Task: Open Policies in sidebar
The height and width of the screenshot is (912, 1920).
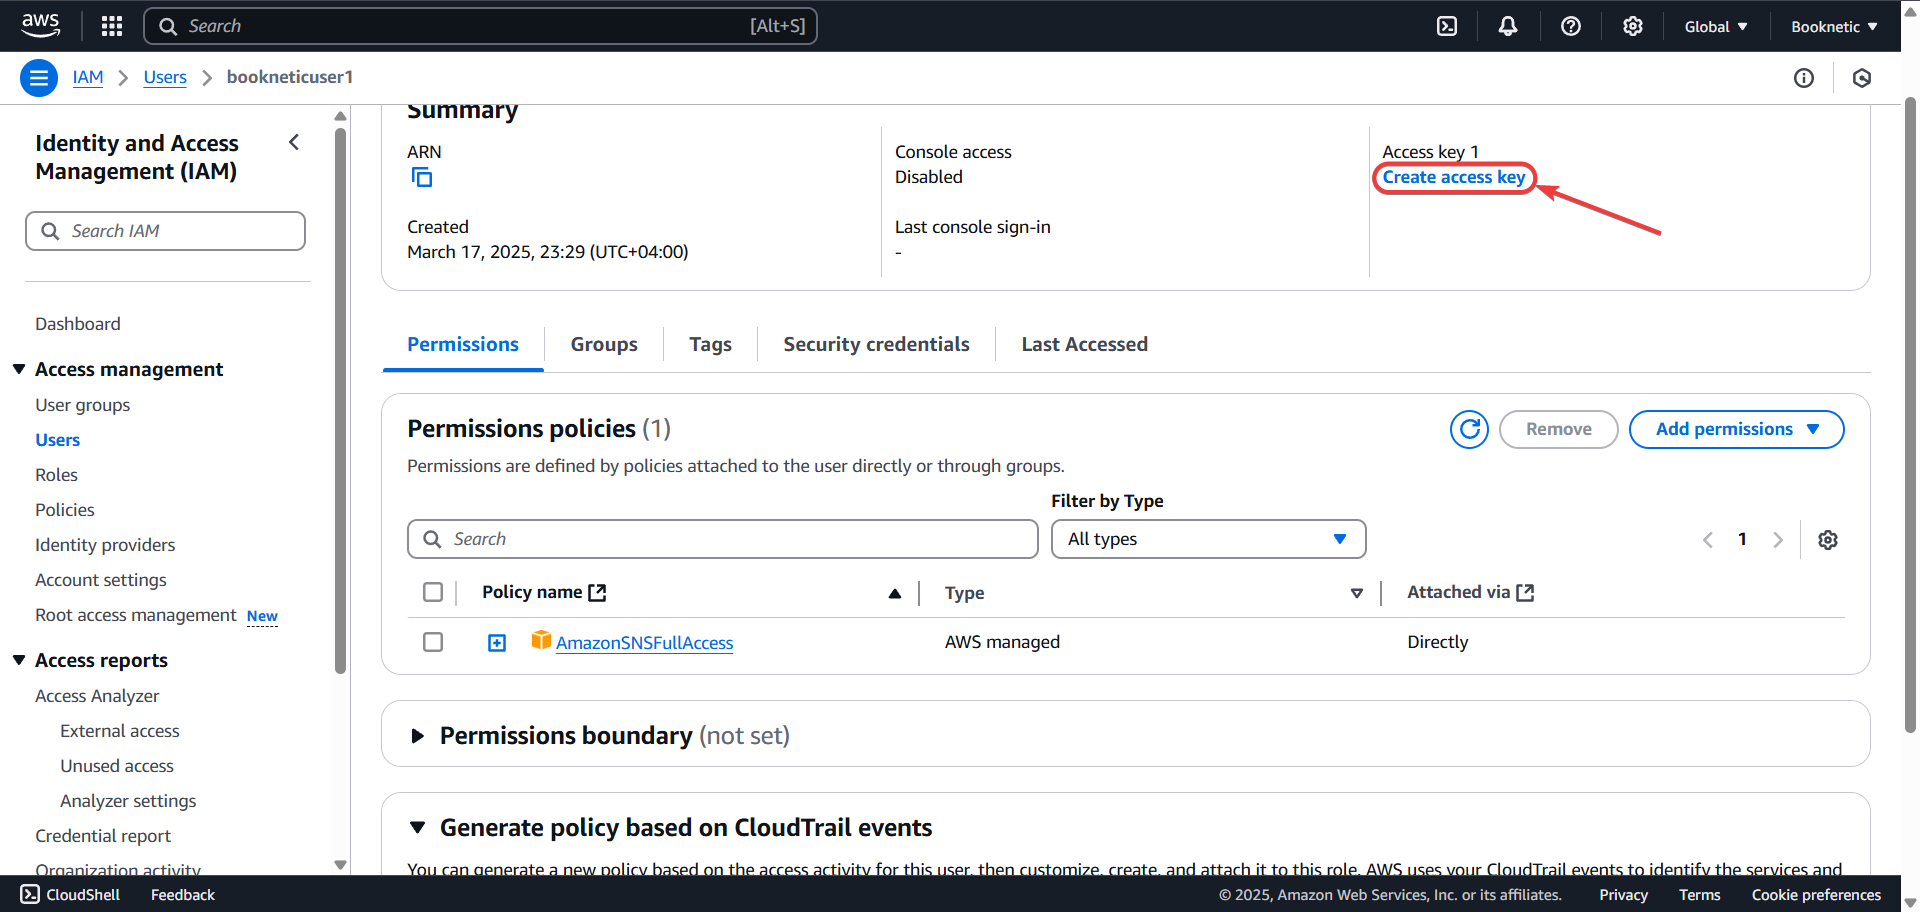Action: pyautogui.click(x=65, y=510)
